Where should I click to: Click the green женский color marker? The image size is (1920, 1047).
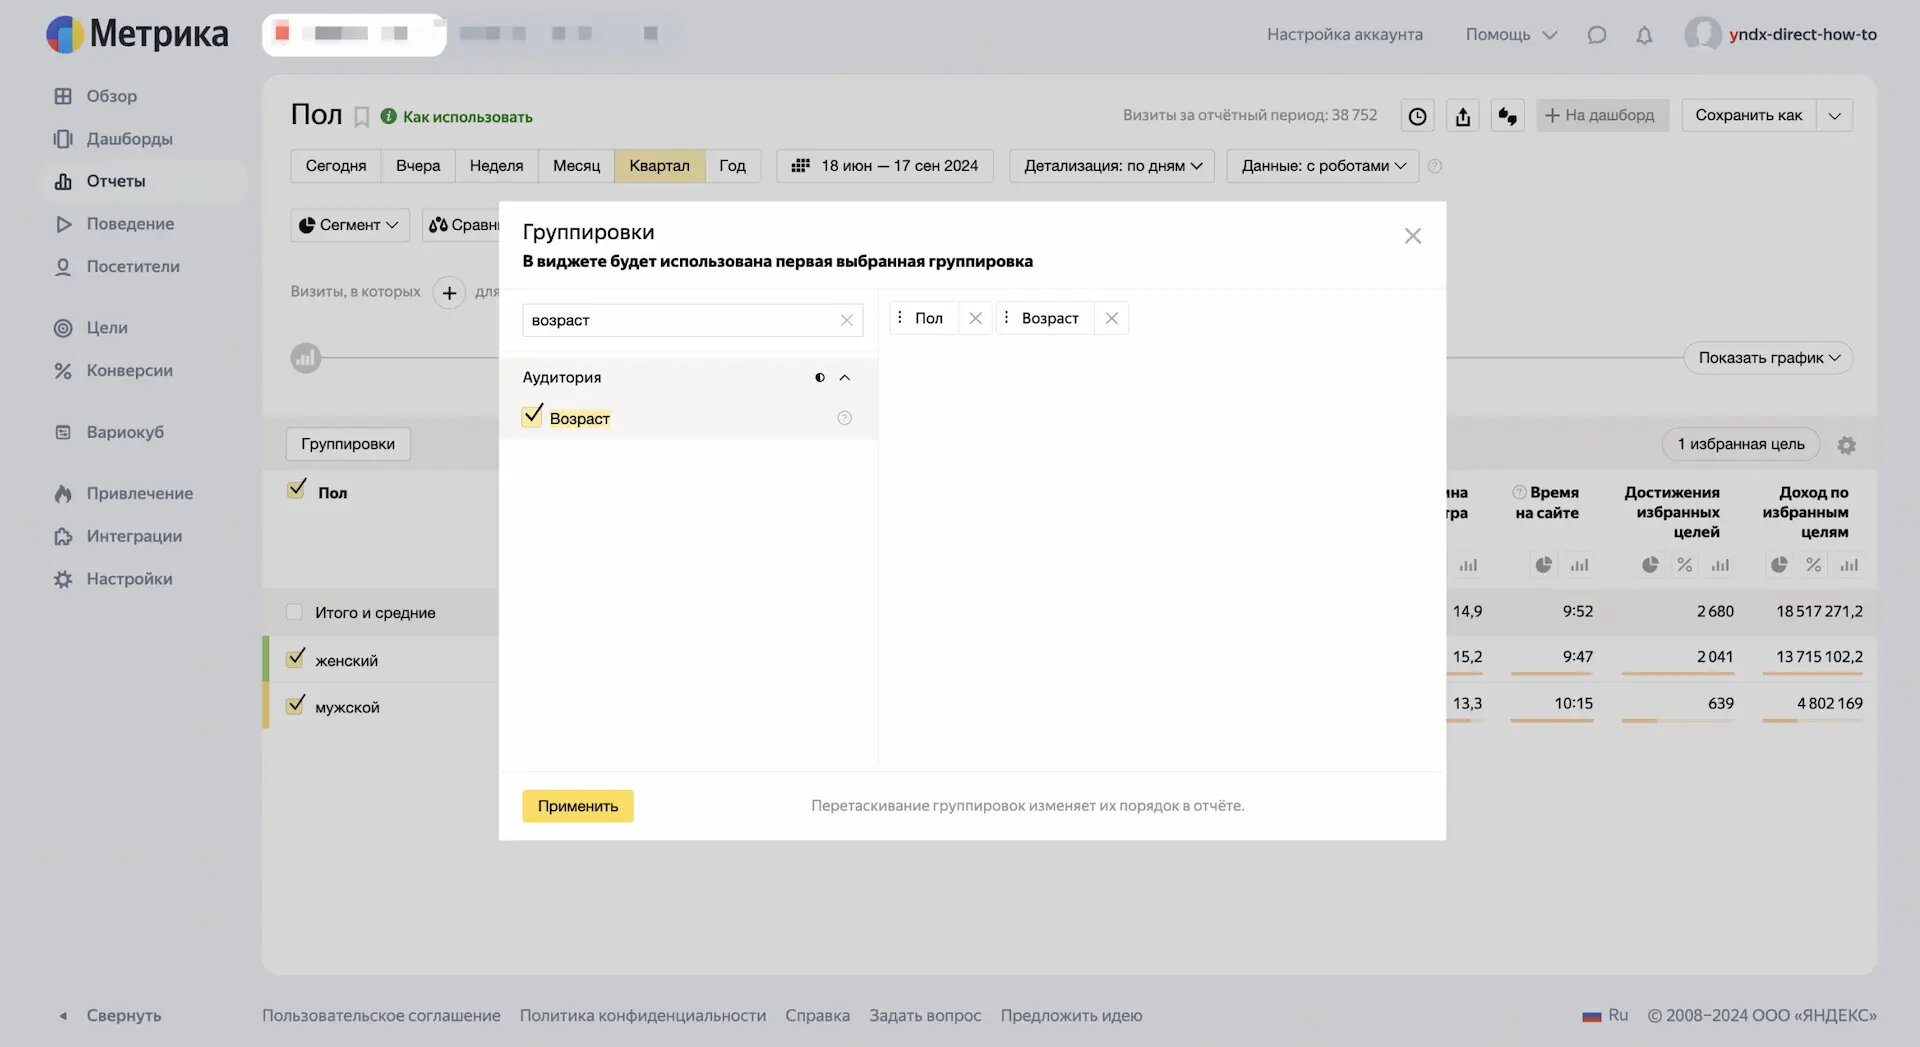[x=266, y=659]
